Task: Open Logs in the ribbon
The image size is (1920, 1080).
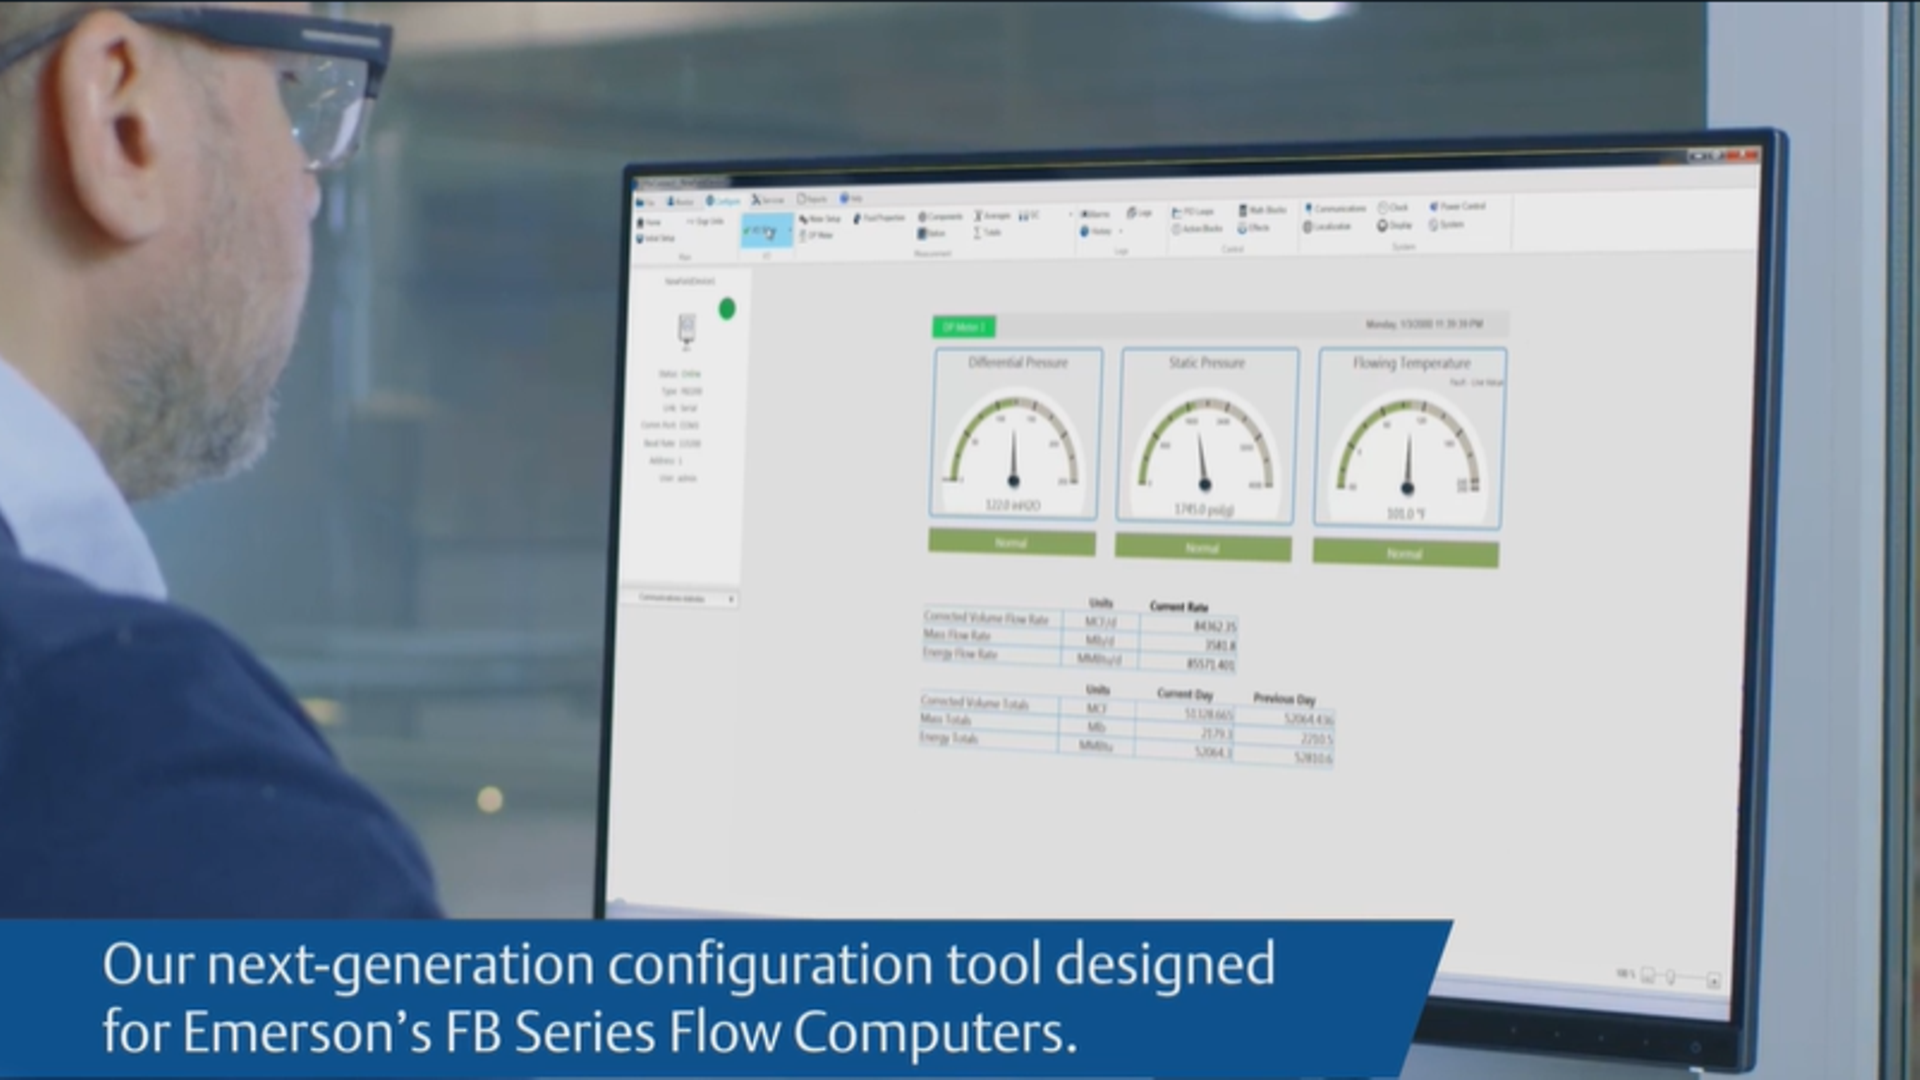Action: pyautogui.click(x=1140, y=213)
